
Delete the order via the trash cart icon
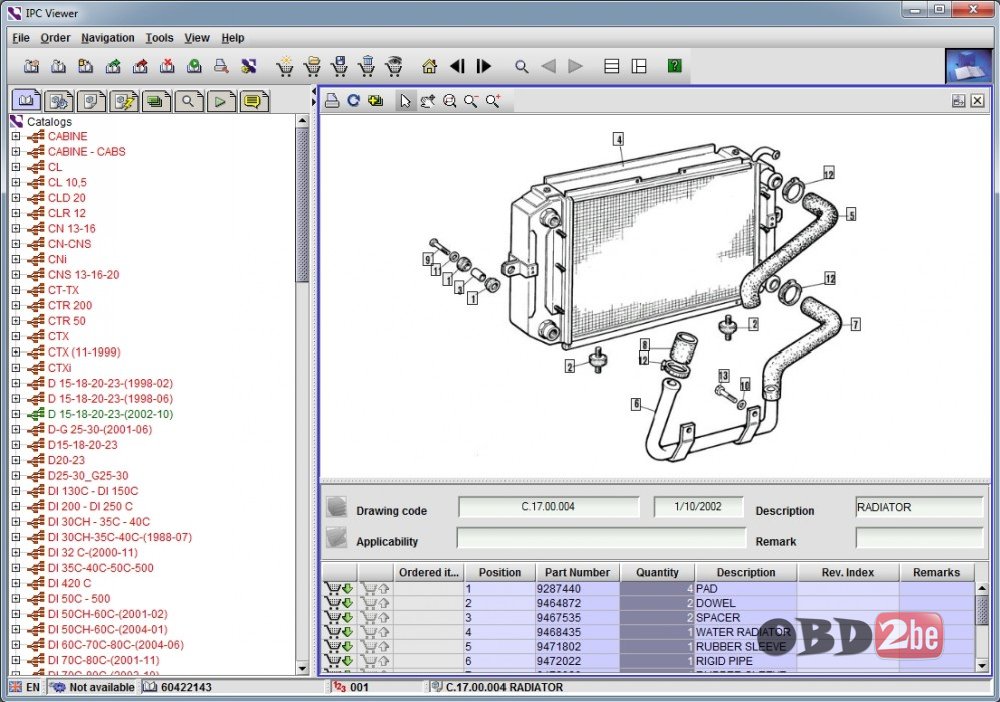tap(367, 66)
